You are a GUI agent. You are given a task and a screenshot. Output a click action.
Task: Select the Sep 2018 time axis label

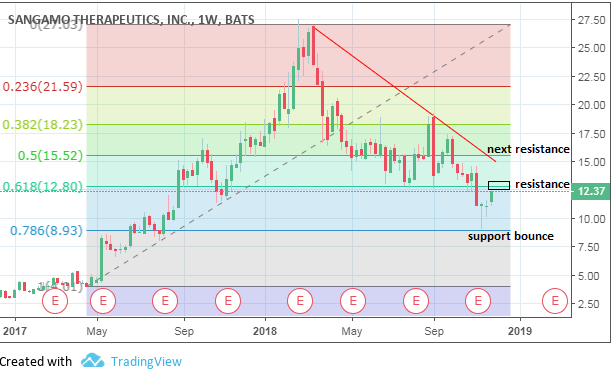tap(434, 331)
